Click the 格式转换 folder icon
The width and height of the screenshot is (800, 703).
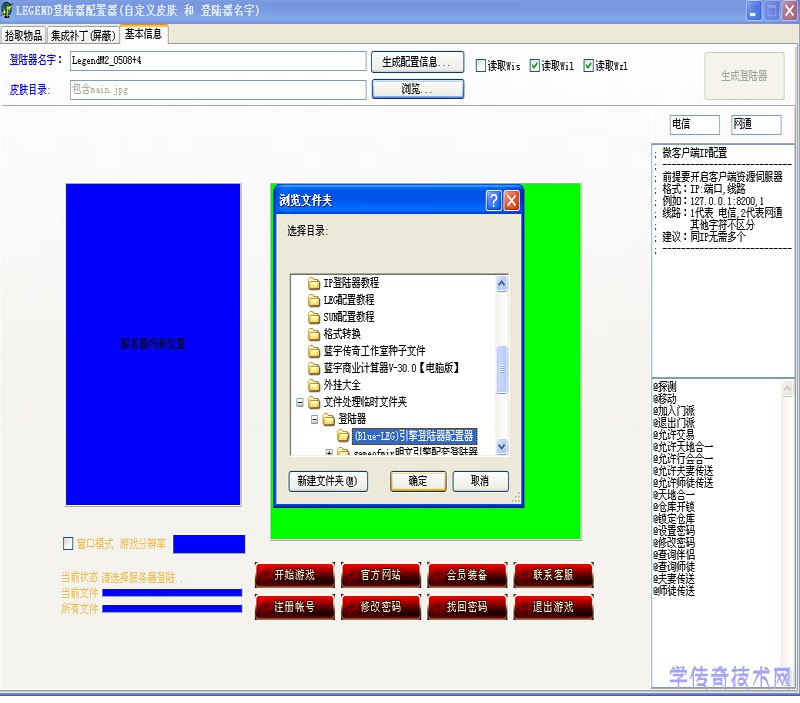coord(313,334)
